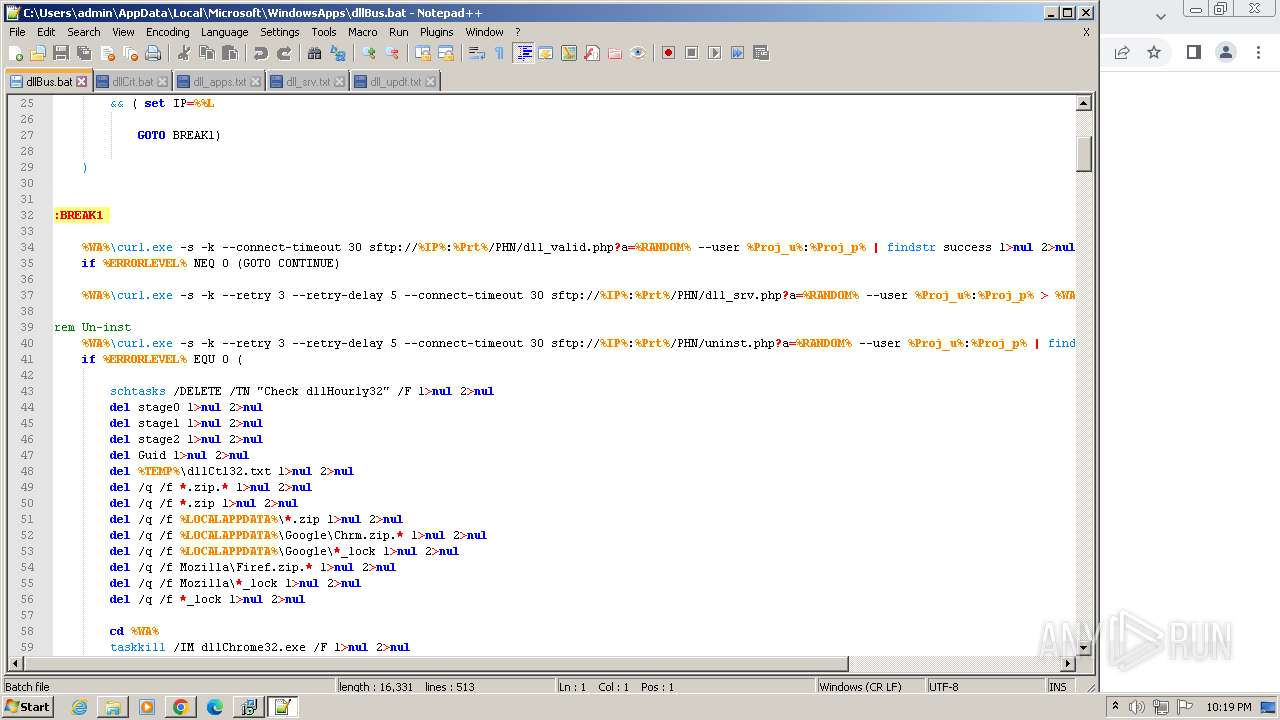Viewport: 1280px width, 720px height.
Task: Click the Save All toolbar icon
Action: pyautogui.click(x=84, y=53)
